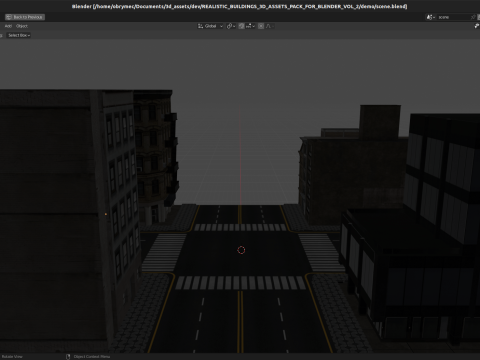Open the Object menu
Image resolution: width=480 pixels, height=360 pixels.
pos(22,26)
